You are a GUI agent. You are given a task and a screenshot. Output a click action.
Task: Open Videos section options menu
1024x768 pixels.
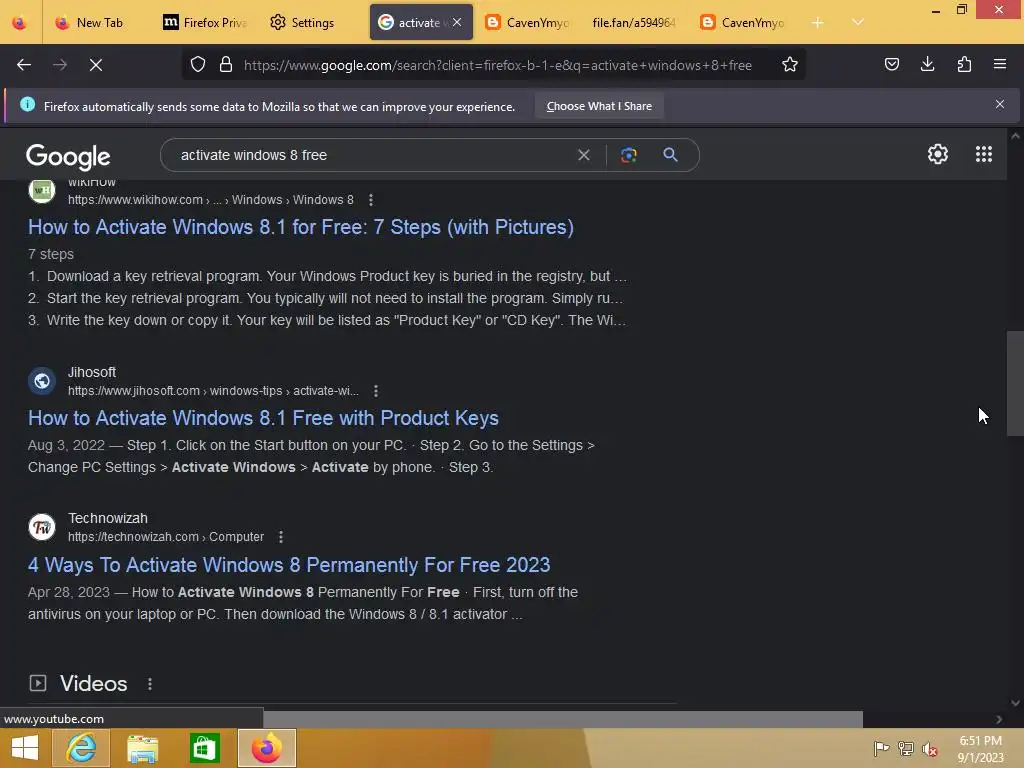point(150,684)
